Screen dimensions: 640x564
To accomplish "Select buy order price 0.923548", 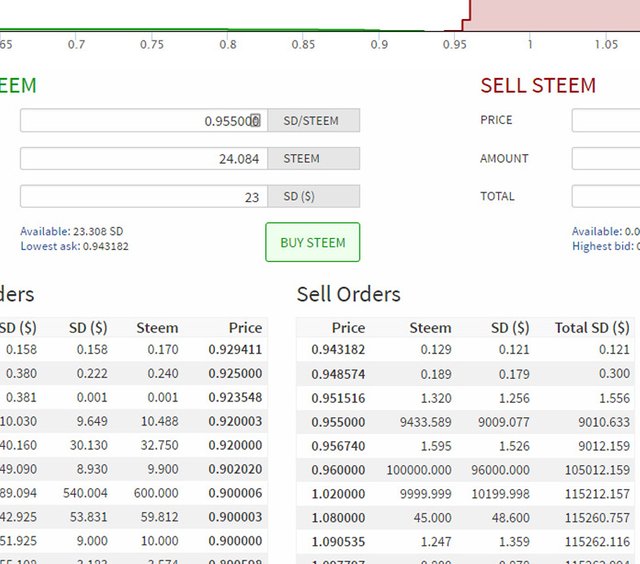I will (235, 397).
